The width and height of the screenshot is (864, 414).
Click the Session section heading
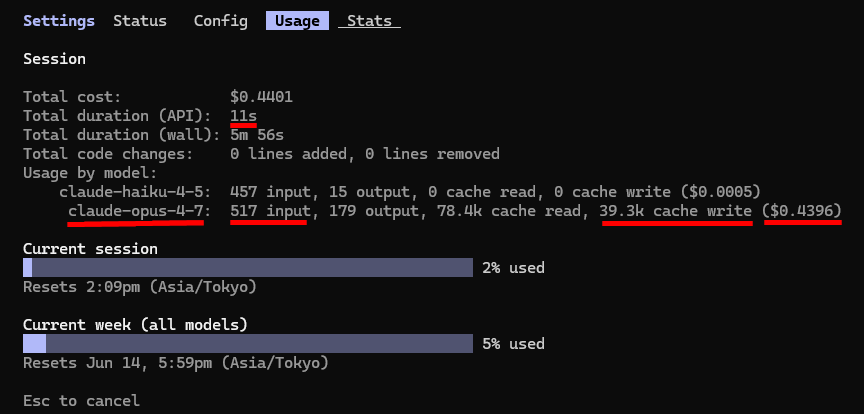(54, 59)
